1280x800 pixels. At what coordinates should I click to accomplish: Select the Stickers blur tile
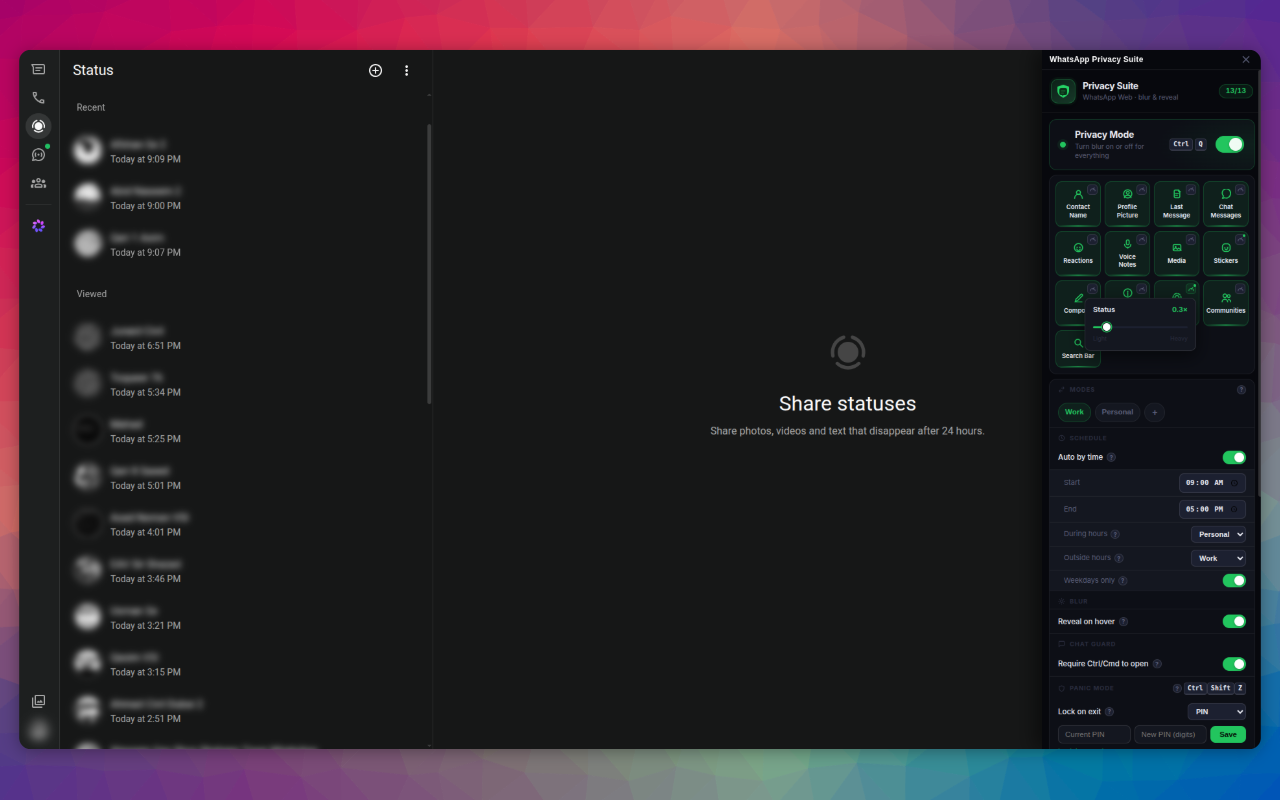pos(1226,254)
